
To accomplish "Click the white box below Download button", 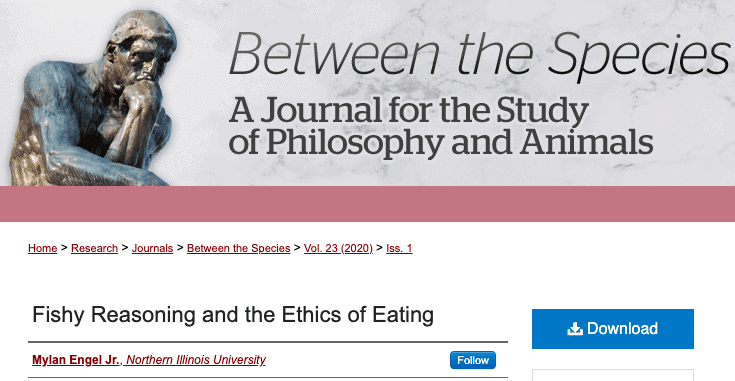I will (613, 375).
